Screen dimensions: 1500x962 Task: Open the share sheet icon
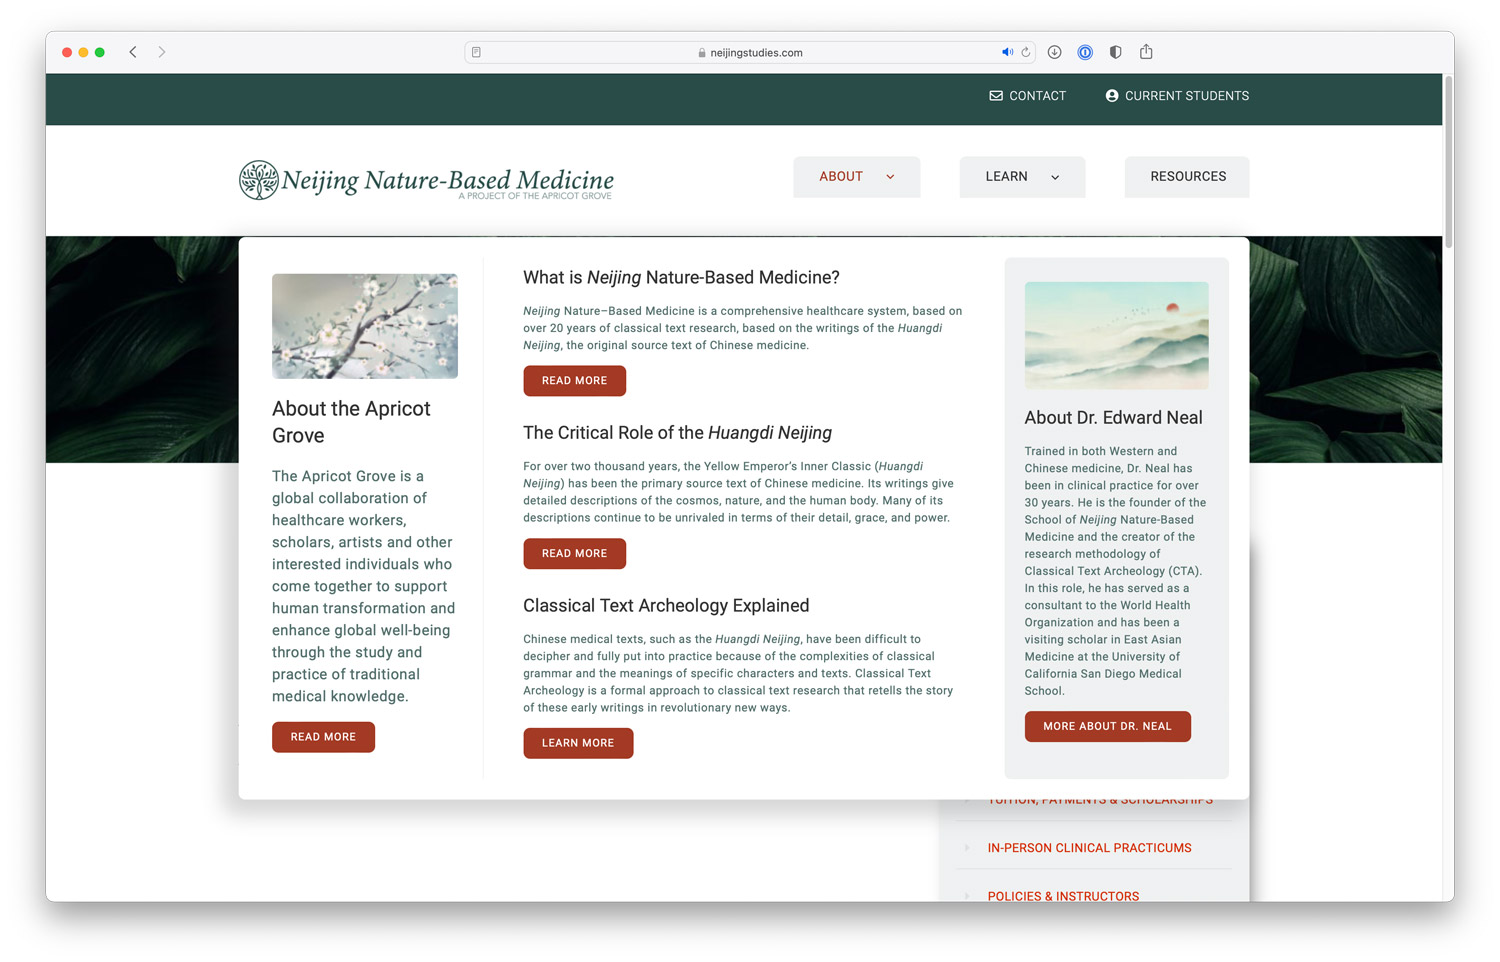pyautogui.click(x=1146, y=51)
